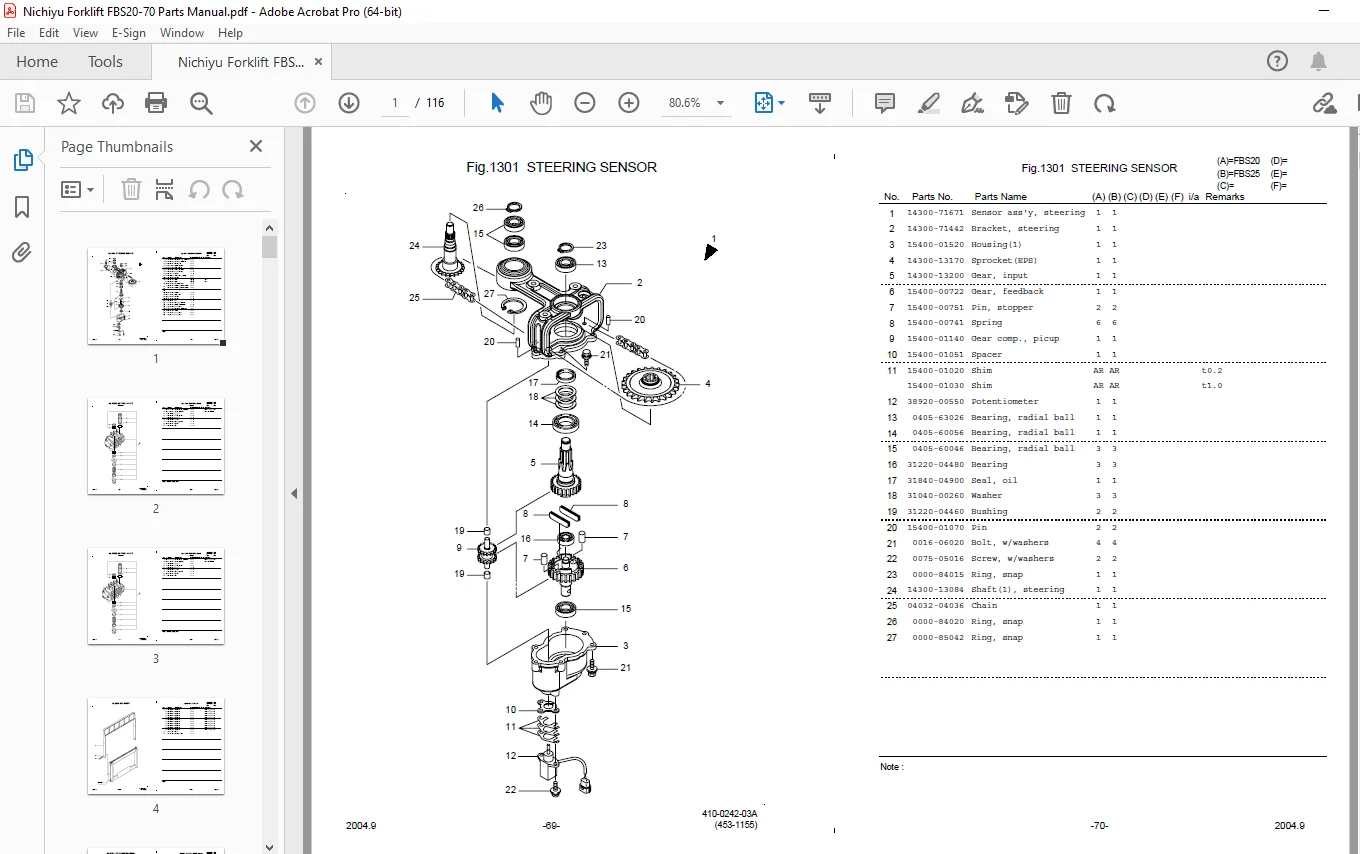Viewport: 1360px width, 854px height.
Task: Open the notifications bell
Action: [1320, 61]
